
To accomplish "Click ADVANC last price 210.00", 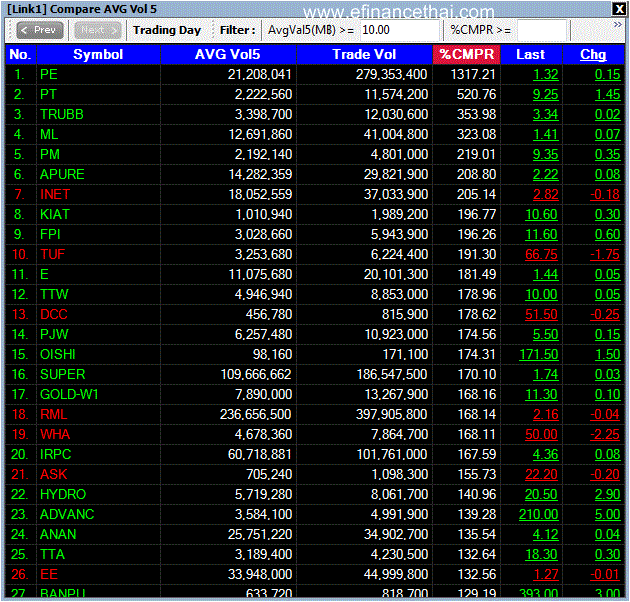I will coord(539,514).
